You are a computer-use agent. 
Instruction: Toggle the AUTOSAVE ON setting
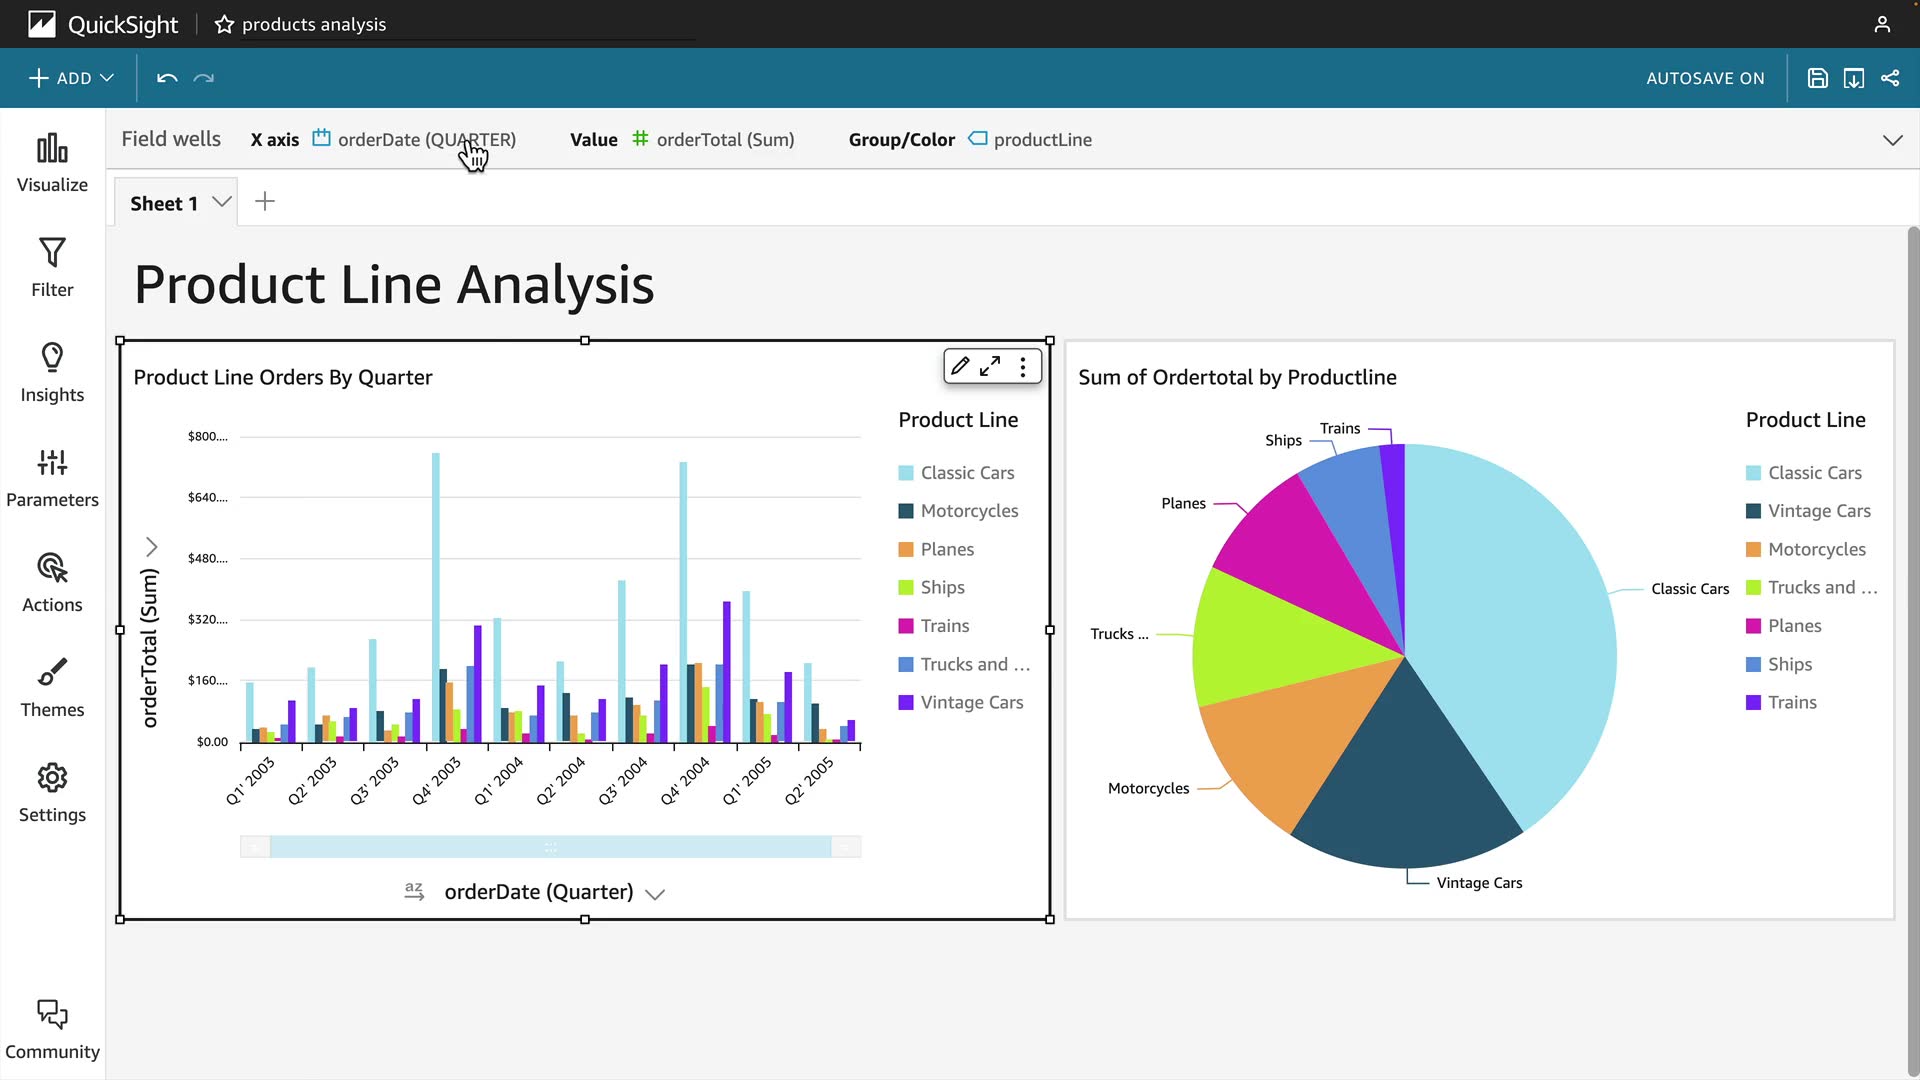point(1705,78)
